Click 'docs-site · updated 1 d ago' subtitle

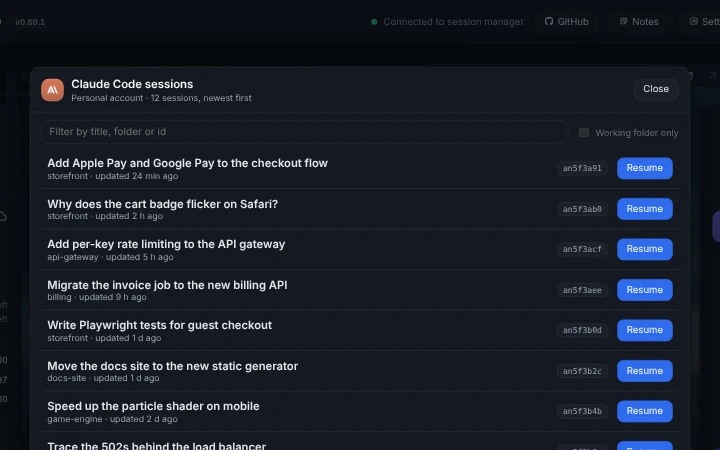[x=103, y=378]
